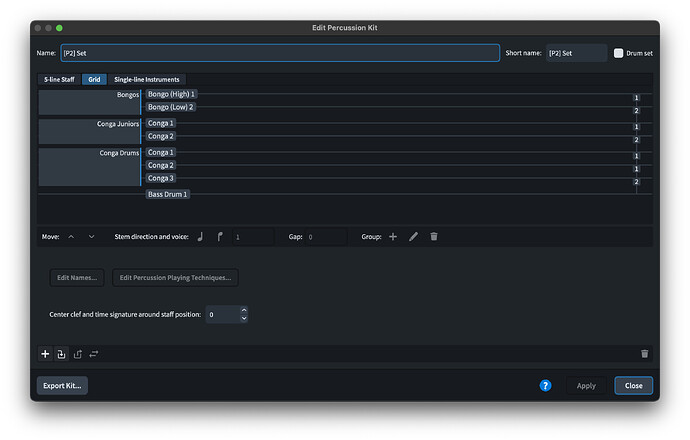The width and height of the screenshot is (690, 440).
Task: Click the Gap value field
Action: tap(326, 237)
